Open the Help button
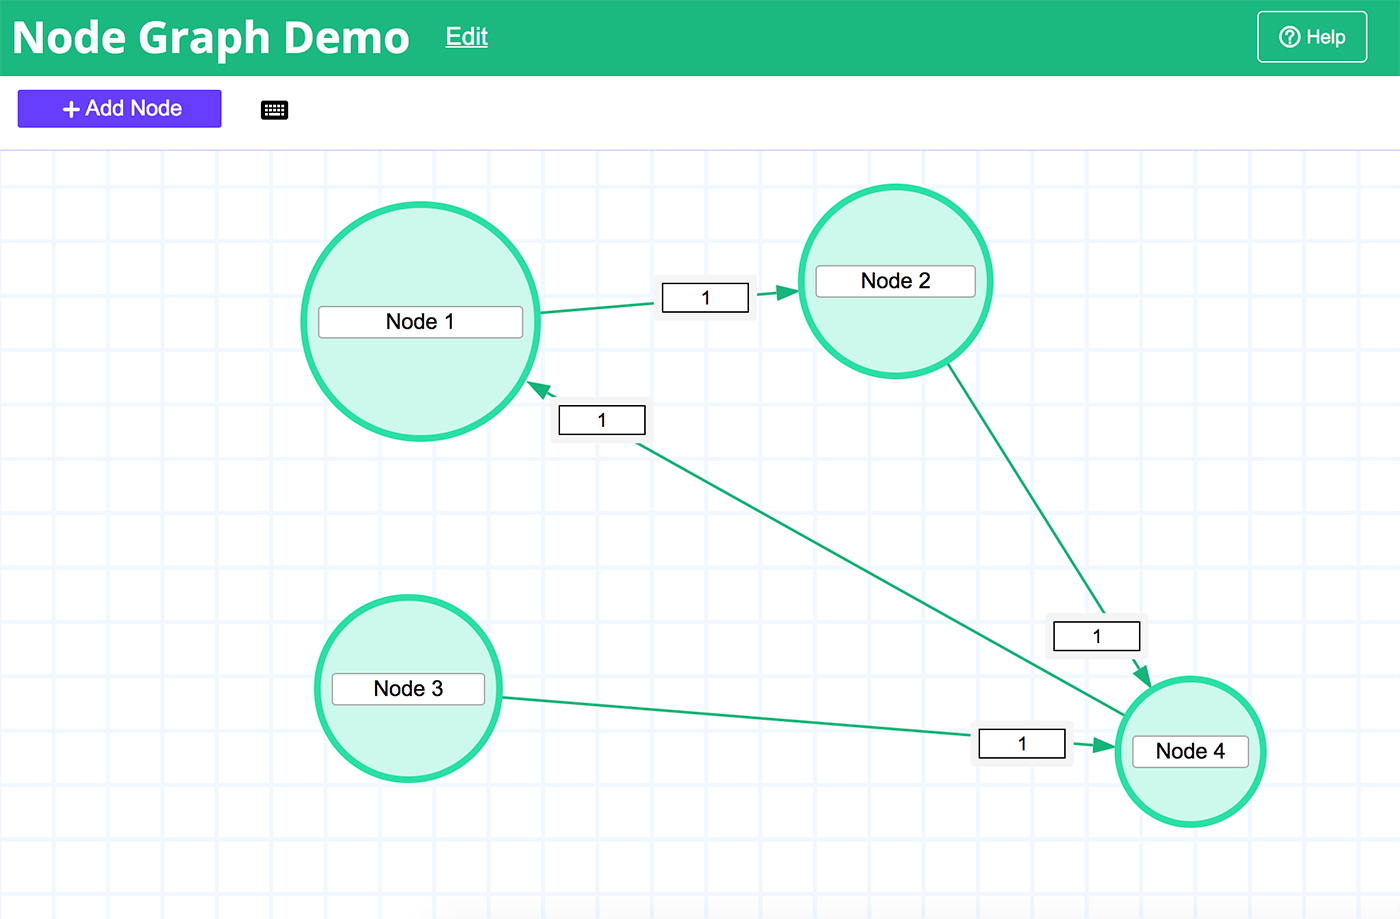Image resolution: width=1400 pixels, height=919 pixels. click(x=1312, y=37)
